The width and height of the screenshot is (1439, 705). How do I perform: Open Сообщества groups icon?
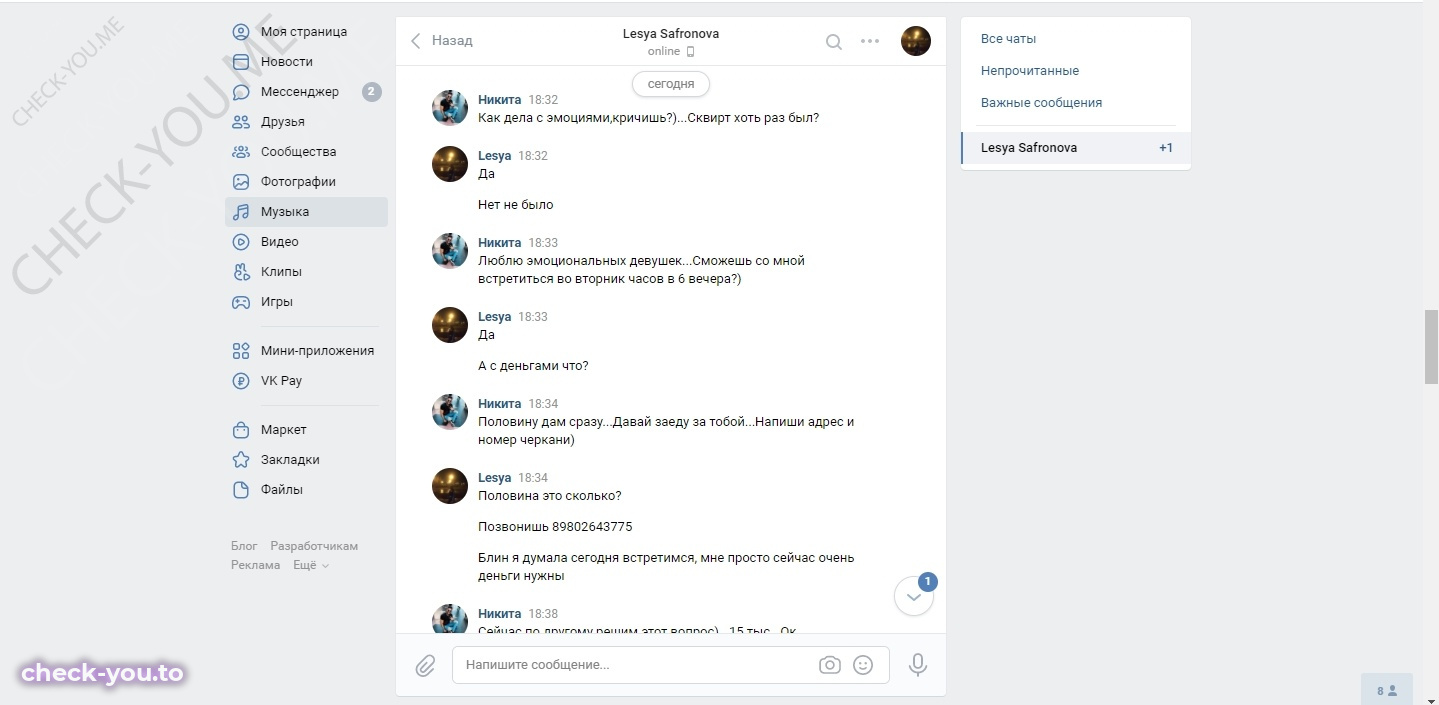coord(241,152)
